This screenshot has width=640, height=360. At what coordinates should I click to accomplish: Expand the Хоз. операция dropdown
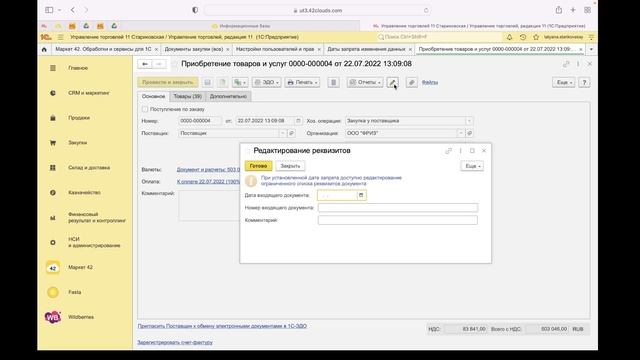point(469,121)
